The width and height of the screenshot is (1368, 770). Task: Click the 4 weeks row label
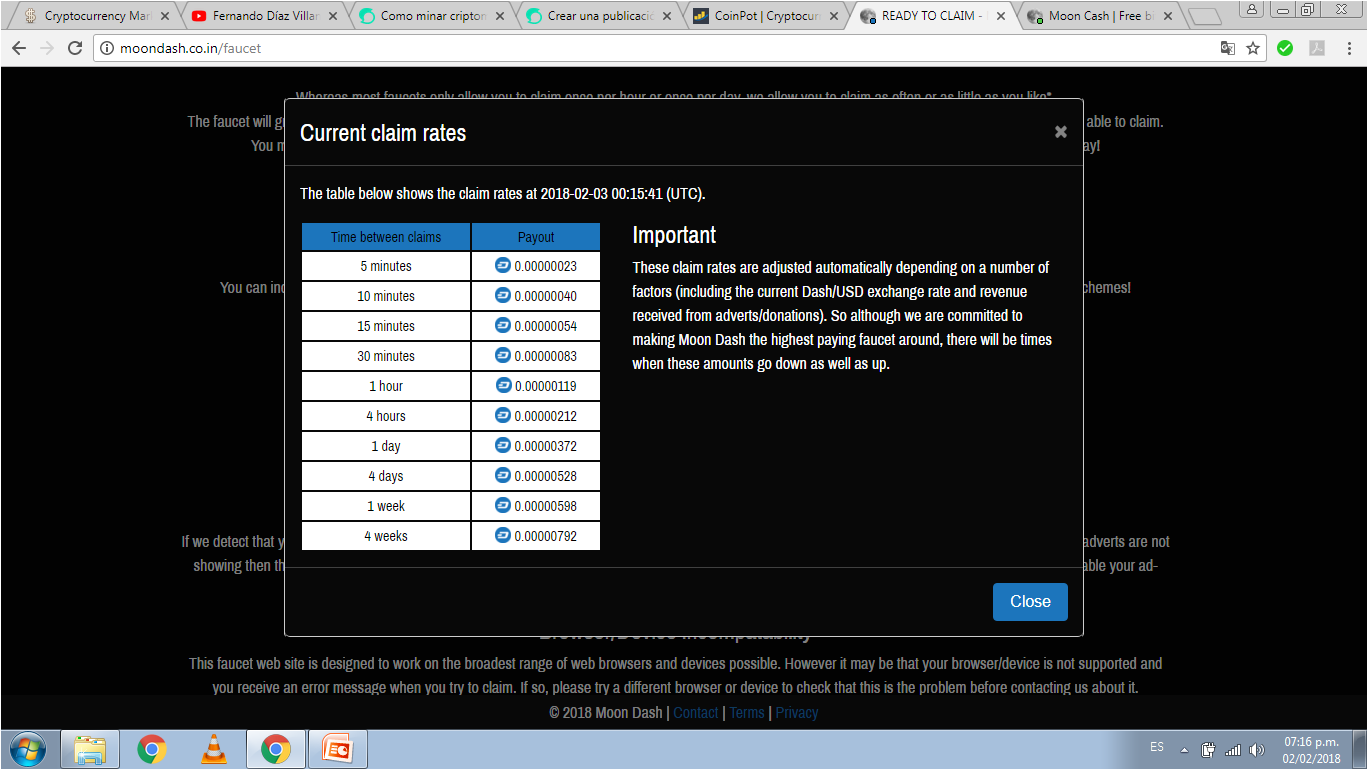[386, 536]
